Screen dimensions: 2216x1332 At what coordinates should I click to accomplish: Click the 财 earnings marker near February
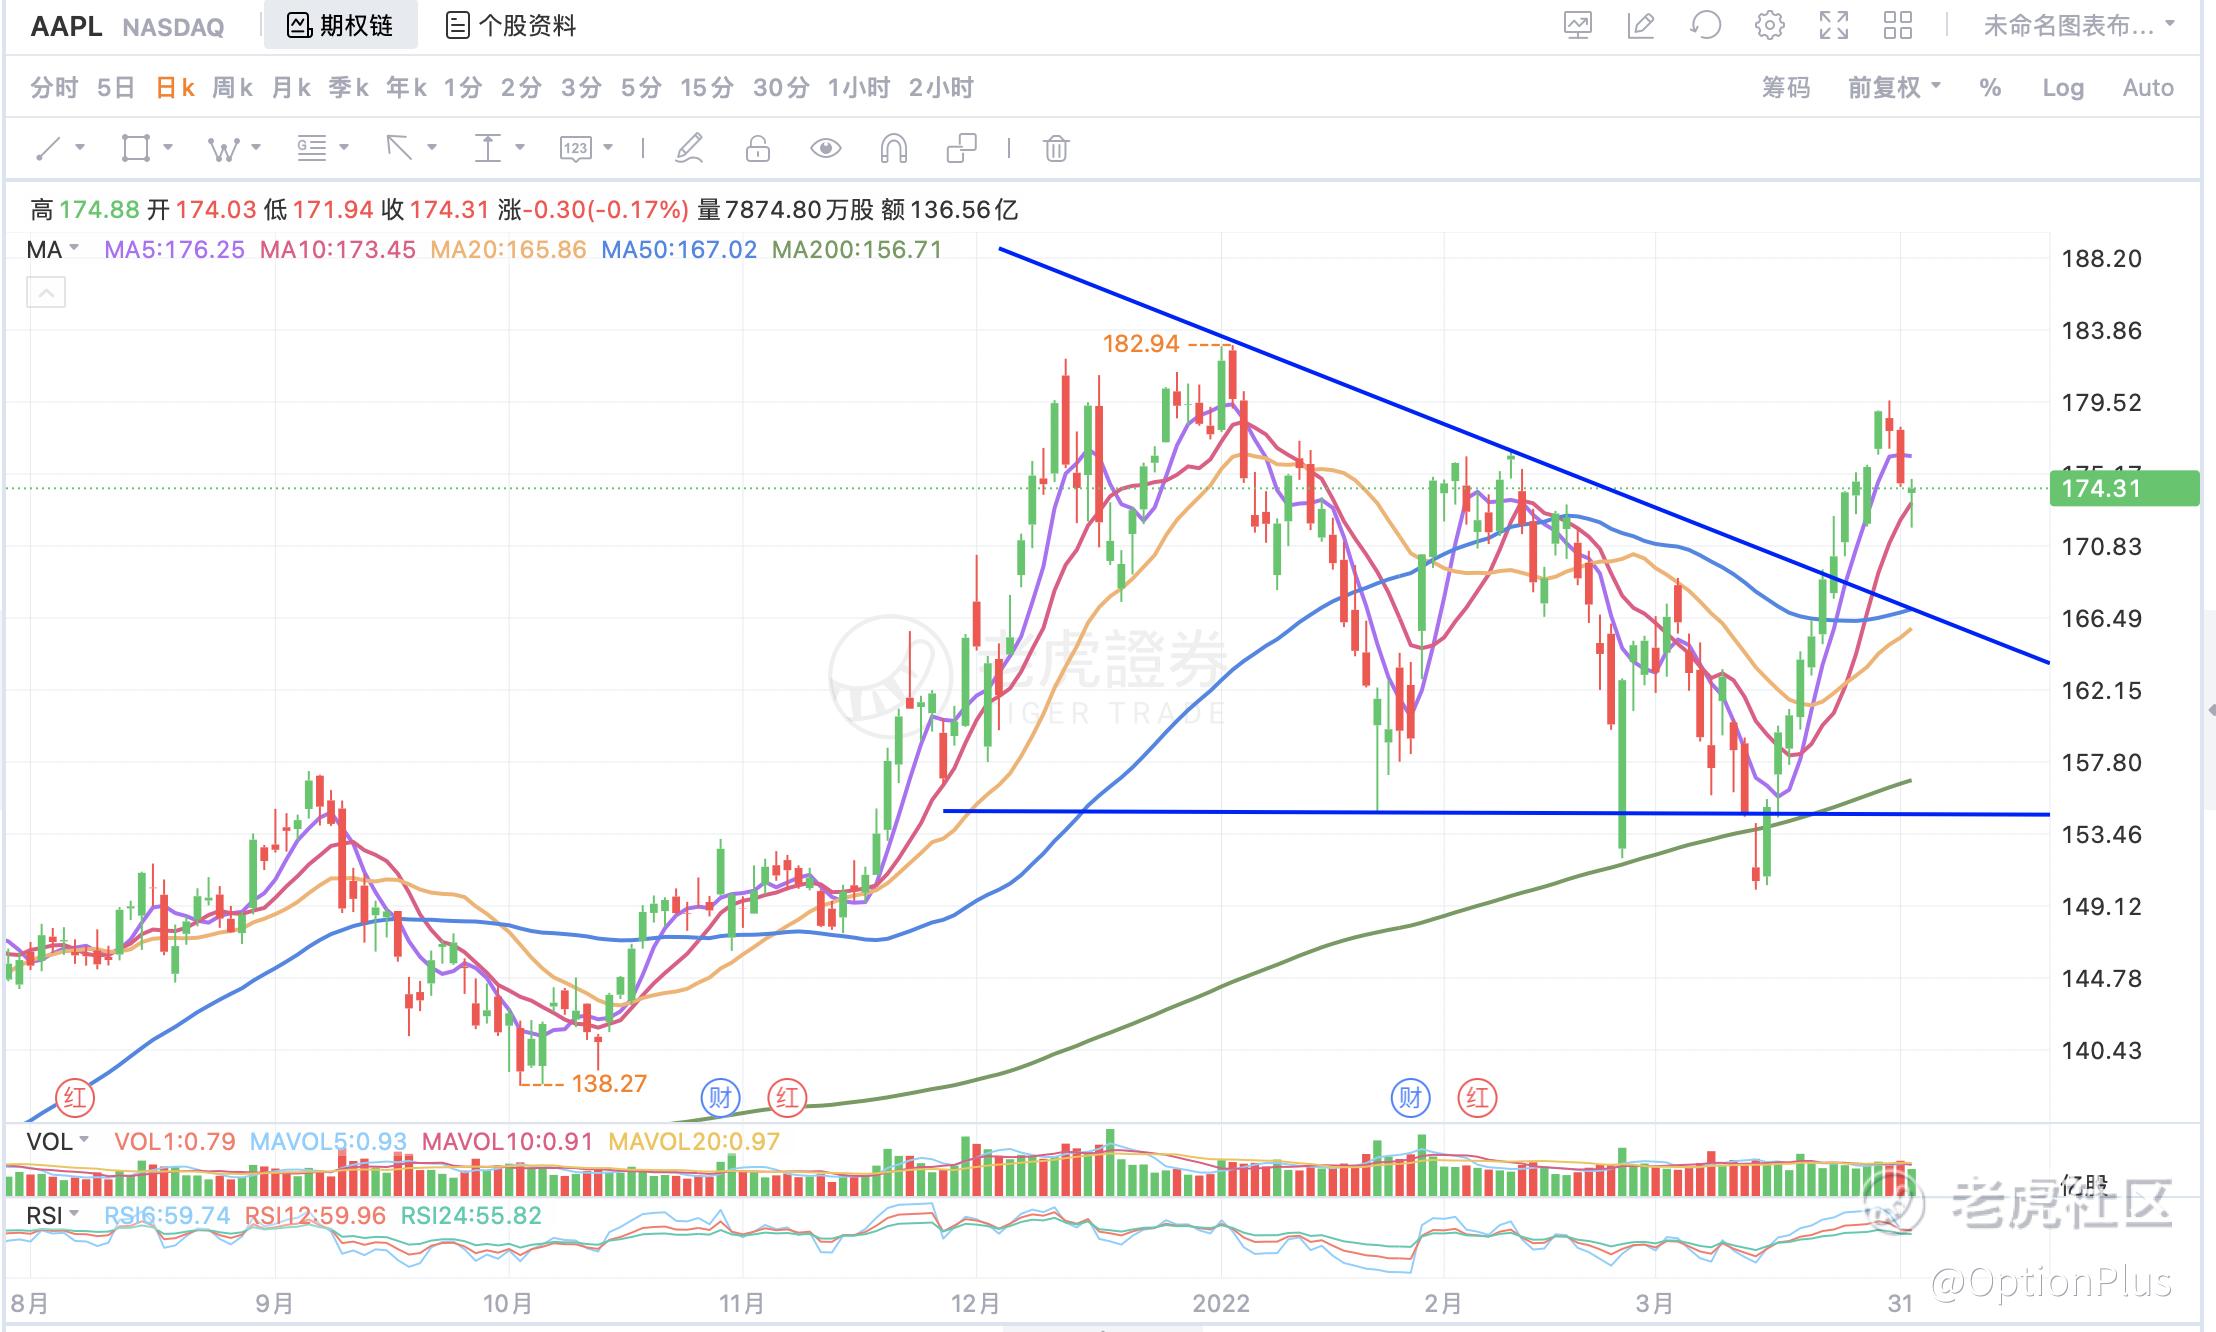(x=1410, y=1097)
